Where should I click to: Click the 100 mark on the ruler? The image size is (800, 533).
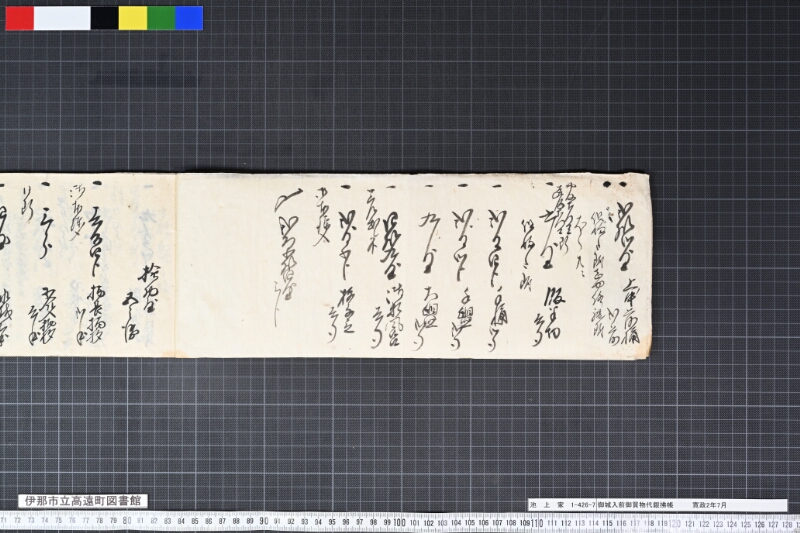point(399,522)
